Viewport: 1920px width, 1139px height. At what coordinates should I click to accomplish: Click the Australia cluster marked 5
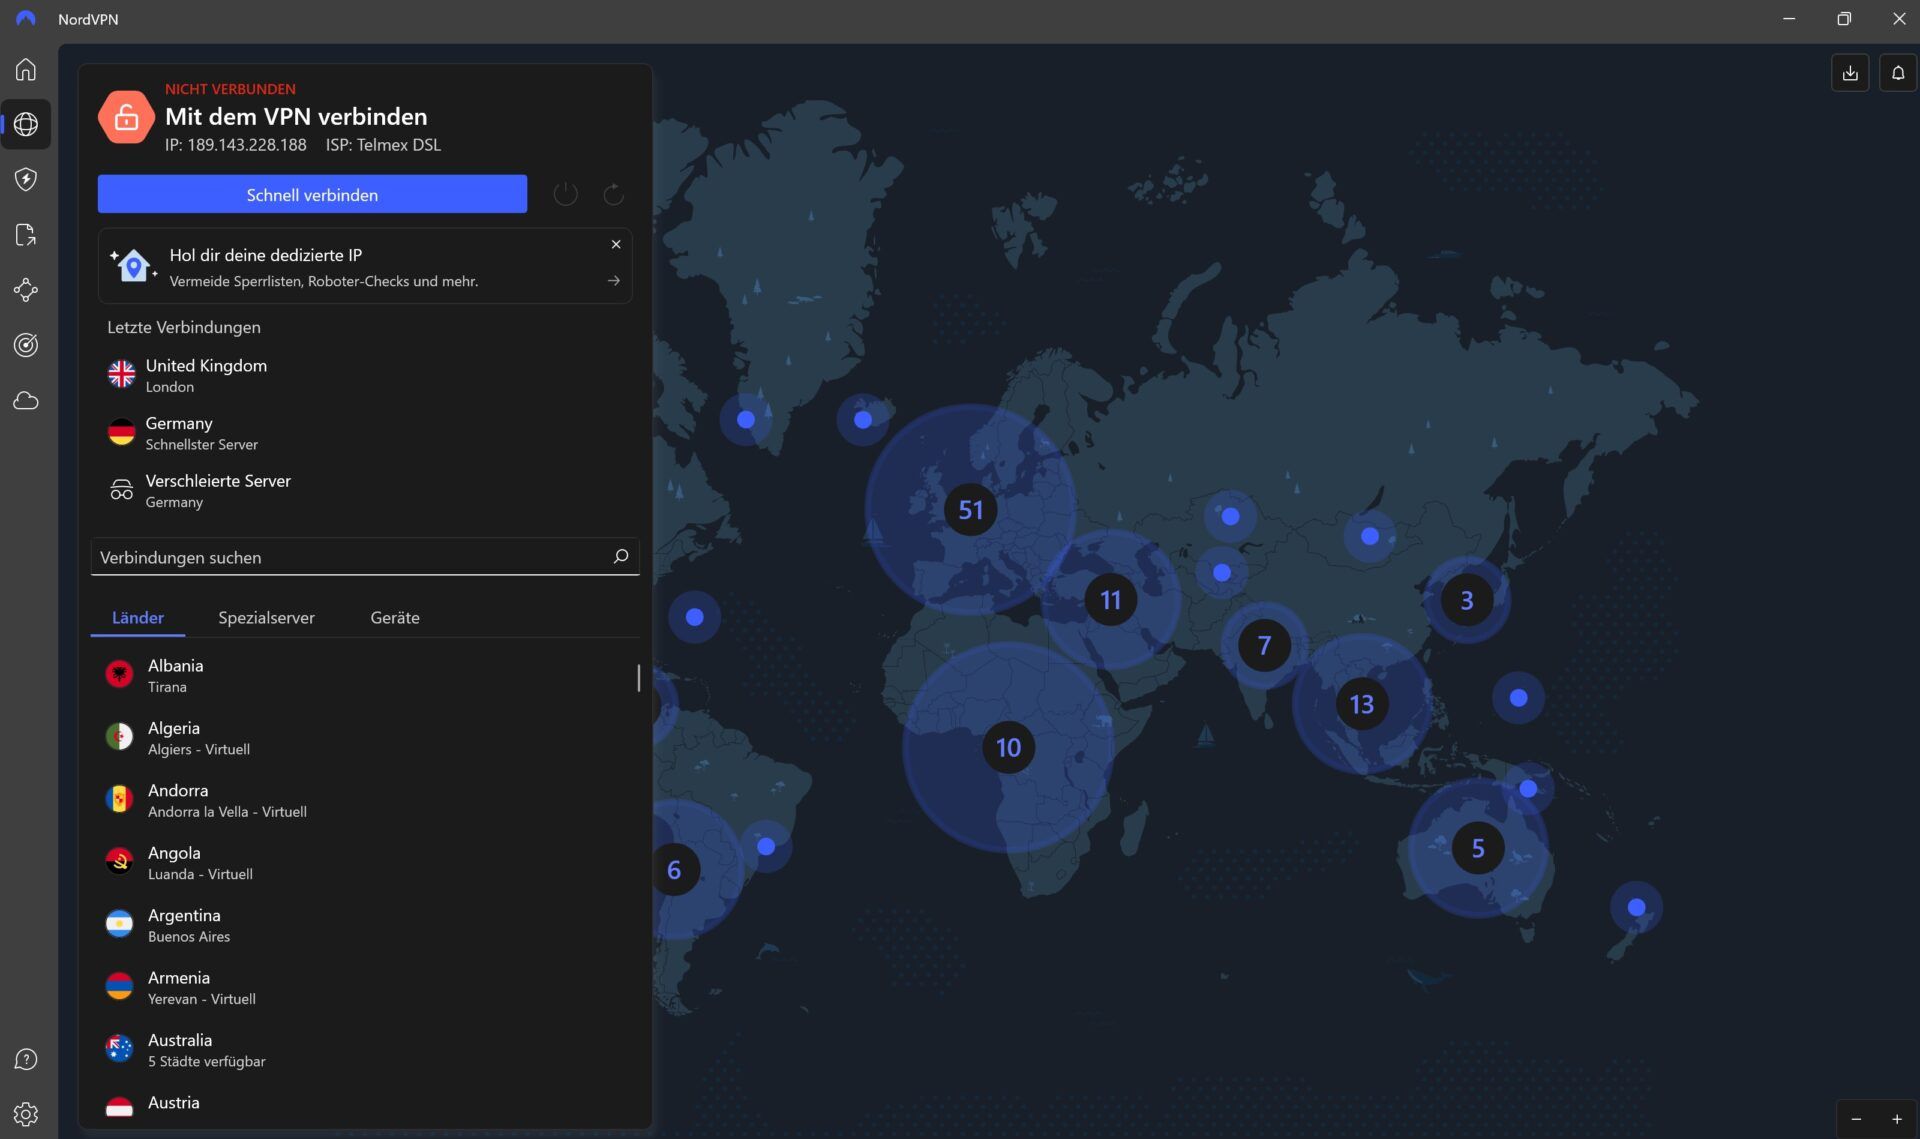click(x=1477, y=848)
